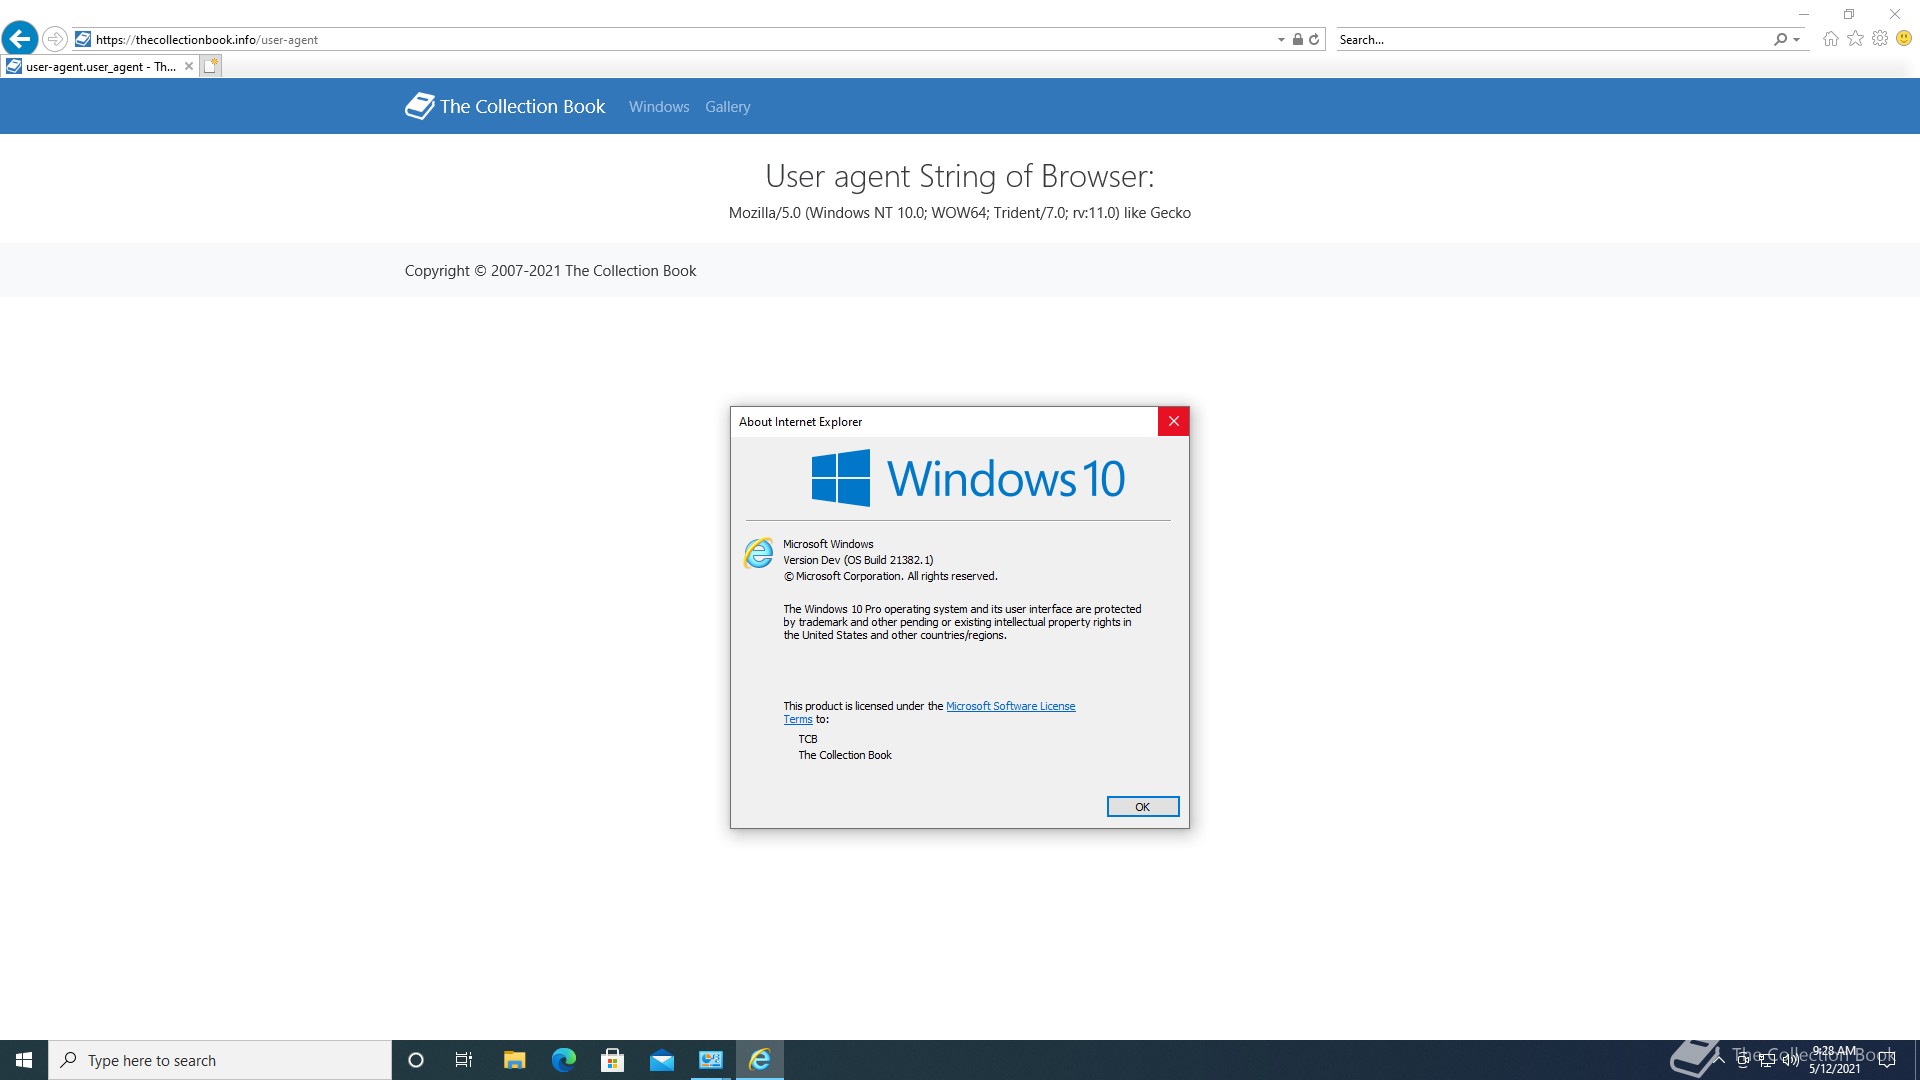Image resolution: width=1920 pixels, height=1080 pixels.
Task: Open the Mail app from taskbar
Action: click(662, 1060)
